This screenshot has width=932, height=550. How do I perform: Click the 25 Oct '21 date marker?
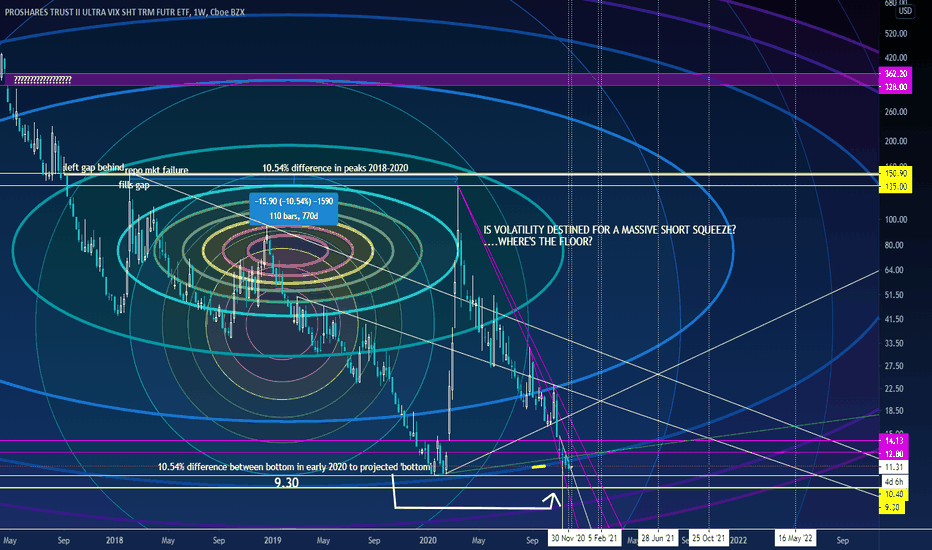pyautogui.click(x=709, y=539)
